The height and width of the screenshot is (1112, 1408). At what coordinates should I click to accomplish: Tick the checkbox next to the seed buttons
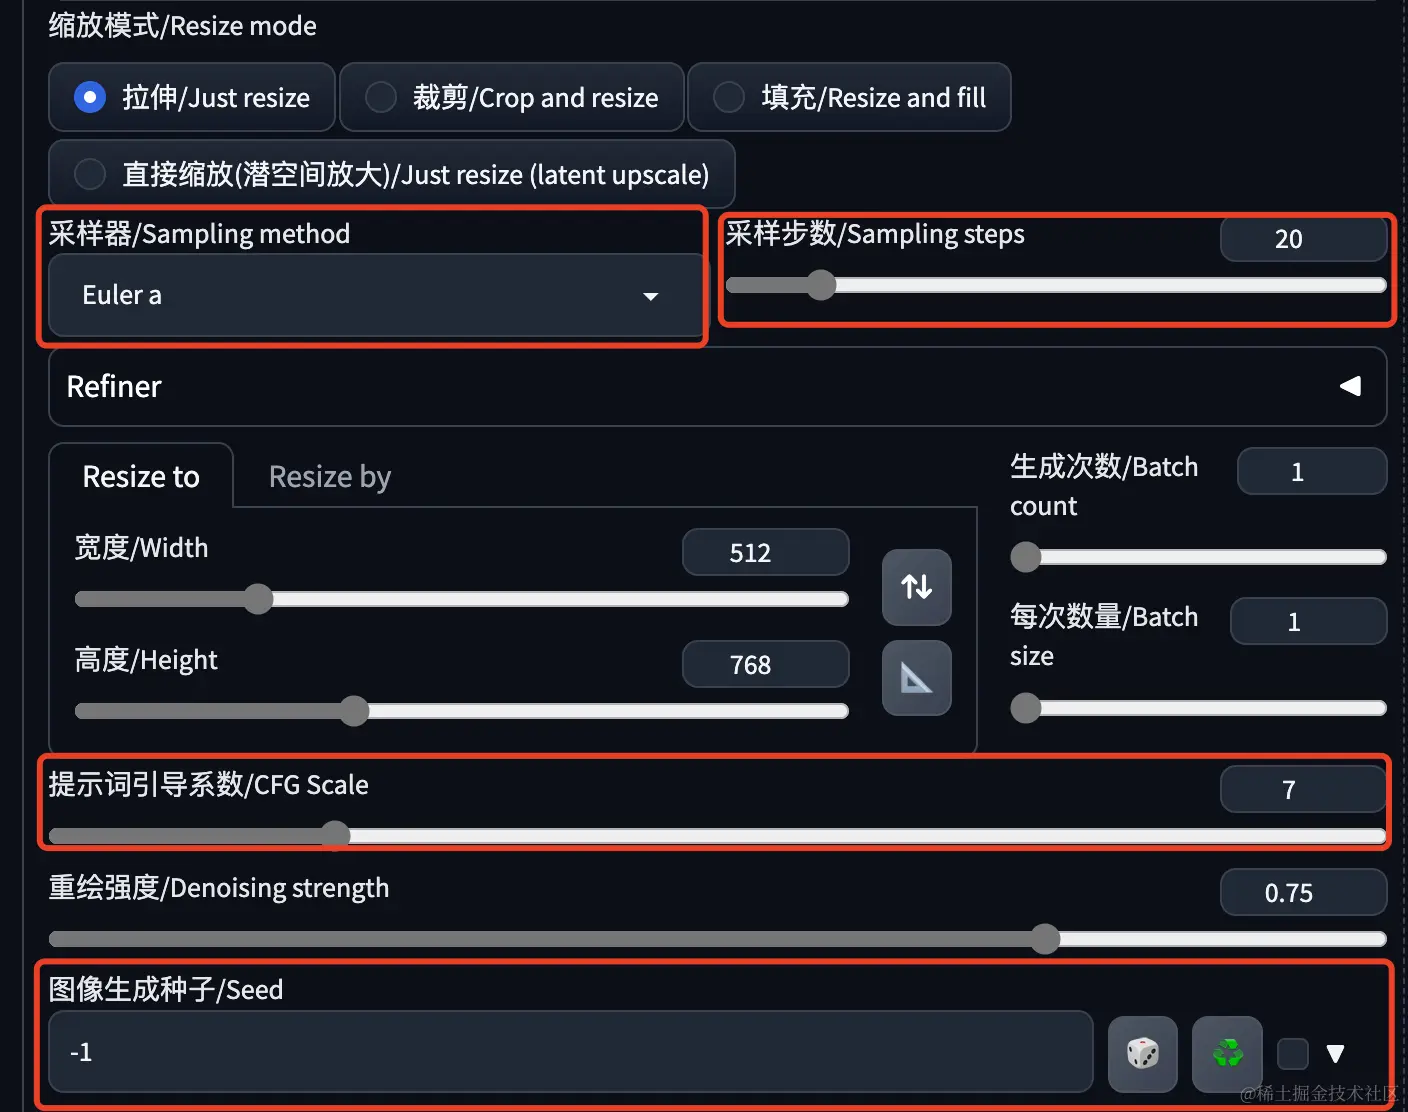[1293, 1053]
